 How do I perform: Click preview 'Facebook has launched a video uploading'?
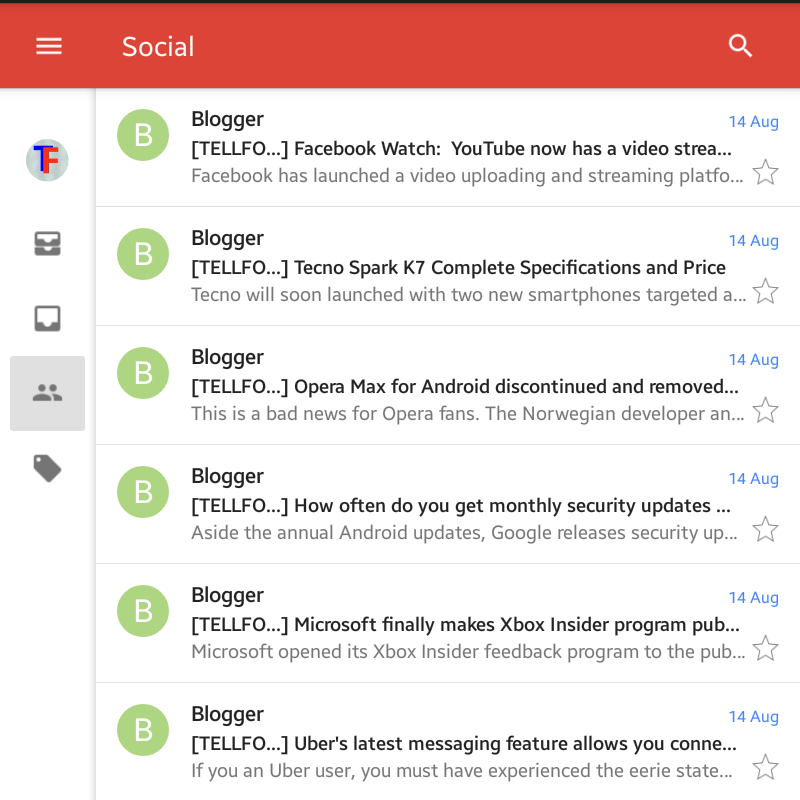[x=467, y=176]
